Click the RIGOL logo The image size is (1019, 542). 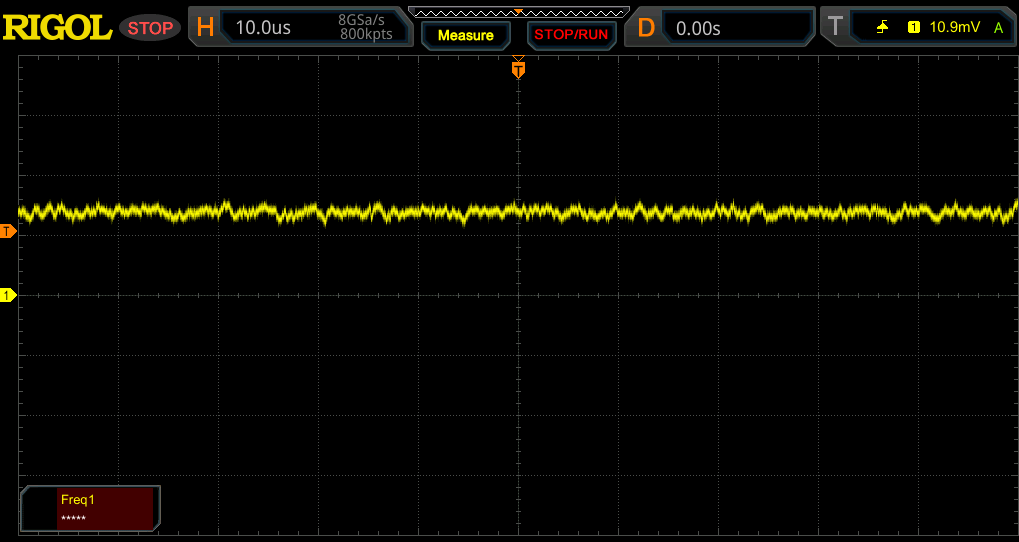[x=57, y=28]
